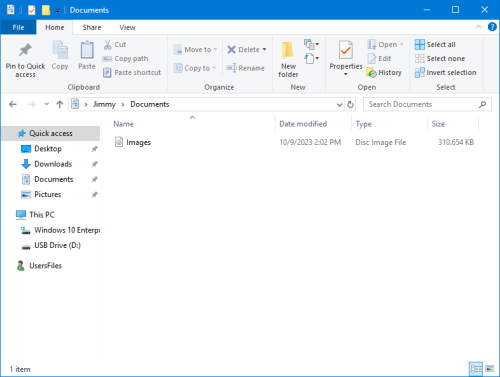Open file History

click(384, 73)
